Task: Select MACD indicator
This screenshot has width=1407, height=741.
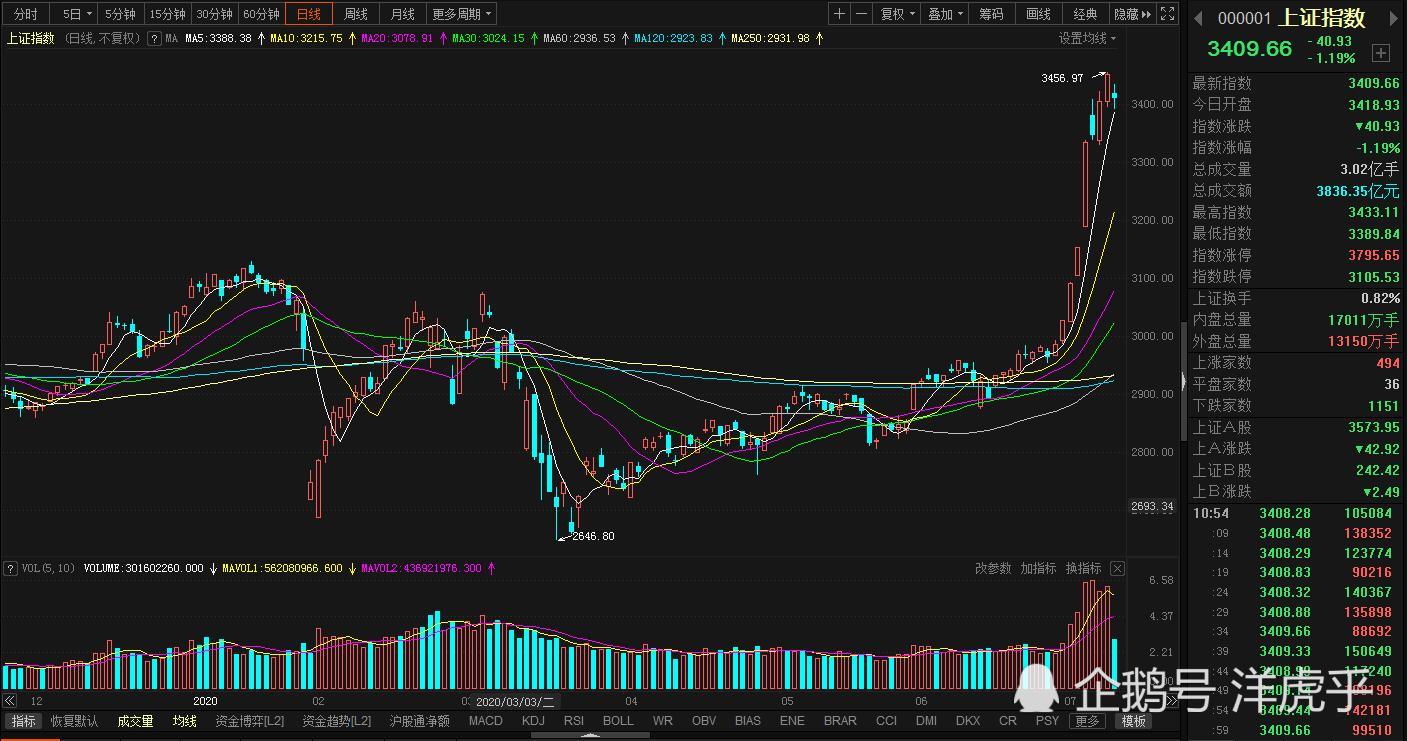Action: (x=486, y=721)
